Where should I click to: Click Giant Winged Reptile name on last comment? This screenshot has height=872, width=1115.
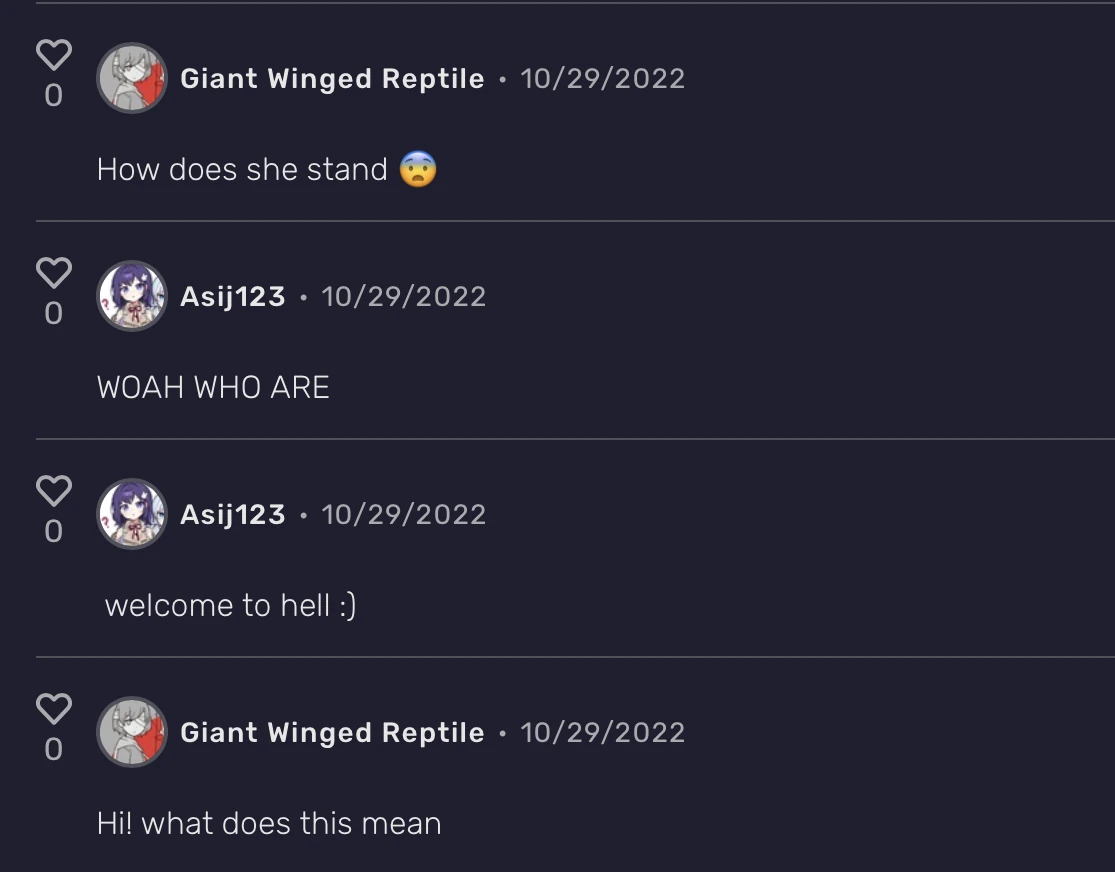pos(332,733)
